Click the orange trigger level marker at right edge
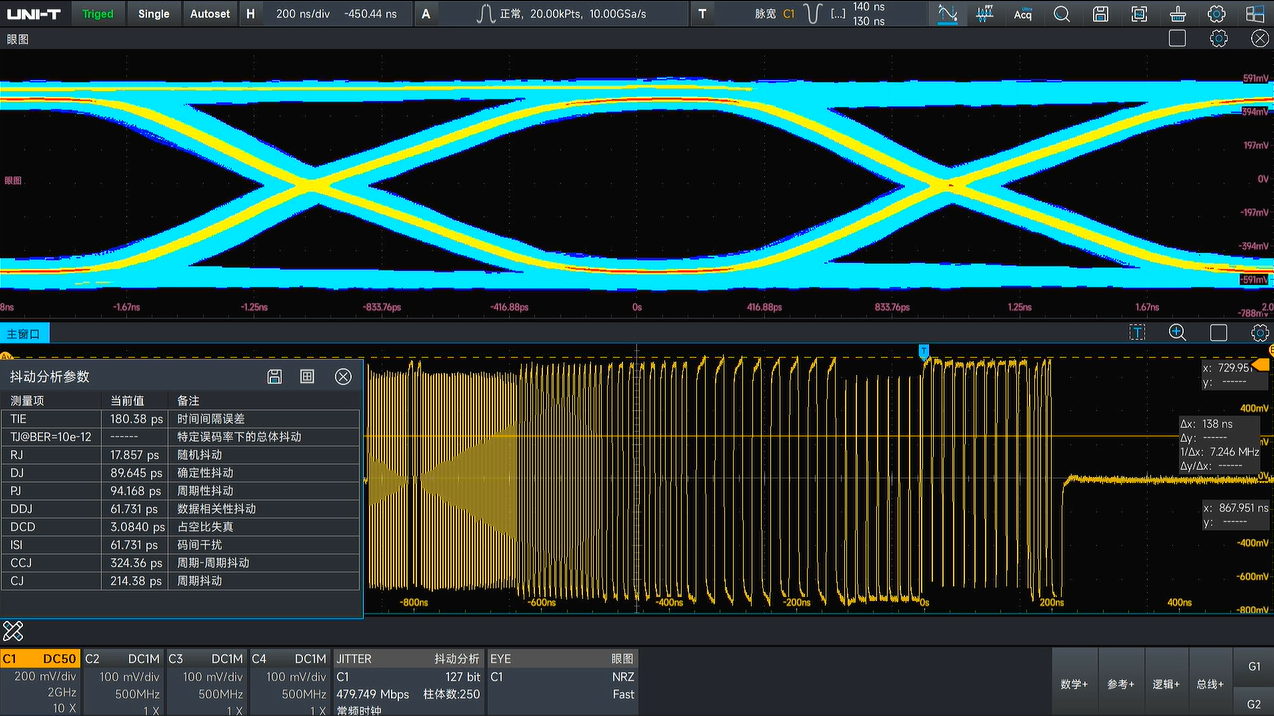The width and height of the screenshot is (1274, 716). click(x=1262, y=366)
